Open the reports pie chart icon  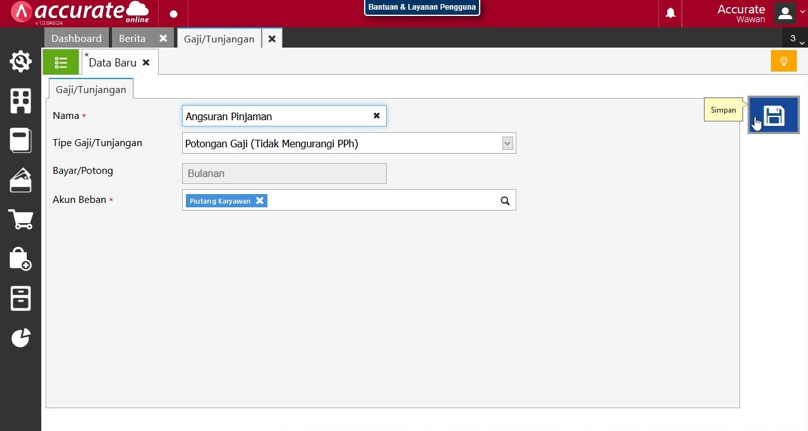[21, 338]
